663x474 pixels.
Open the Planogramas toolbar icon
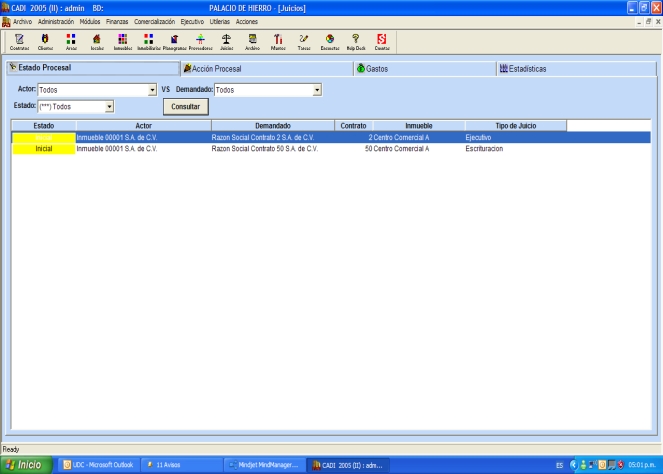(x=174, y=41)
